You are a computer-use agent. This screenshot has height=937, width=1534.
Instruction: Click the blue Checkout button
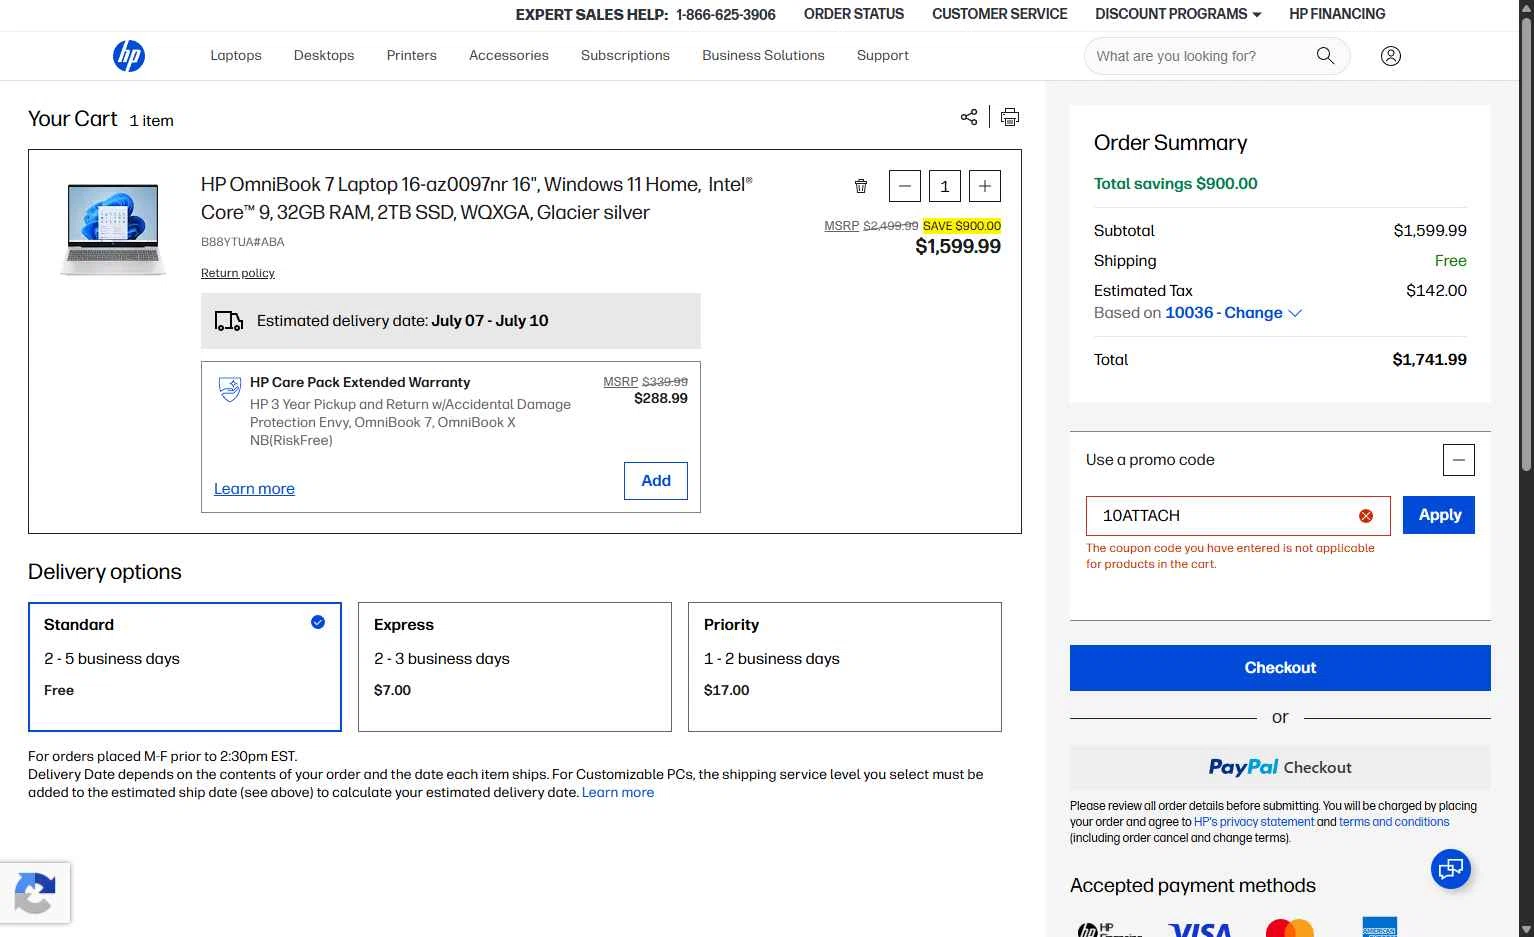pos(1280,668)
